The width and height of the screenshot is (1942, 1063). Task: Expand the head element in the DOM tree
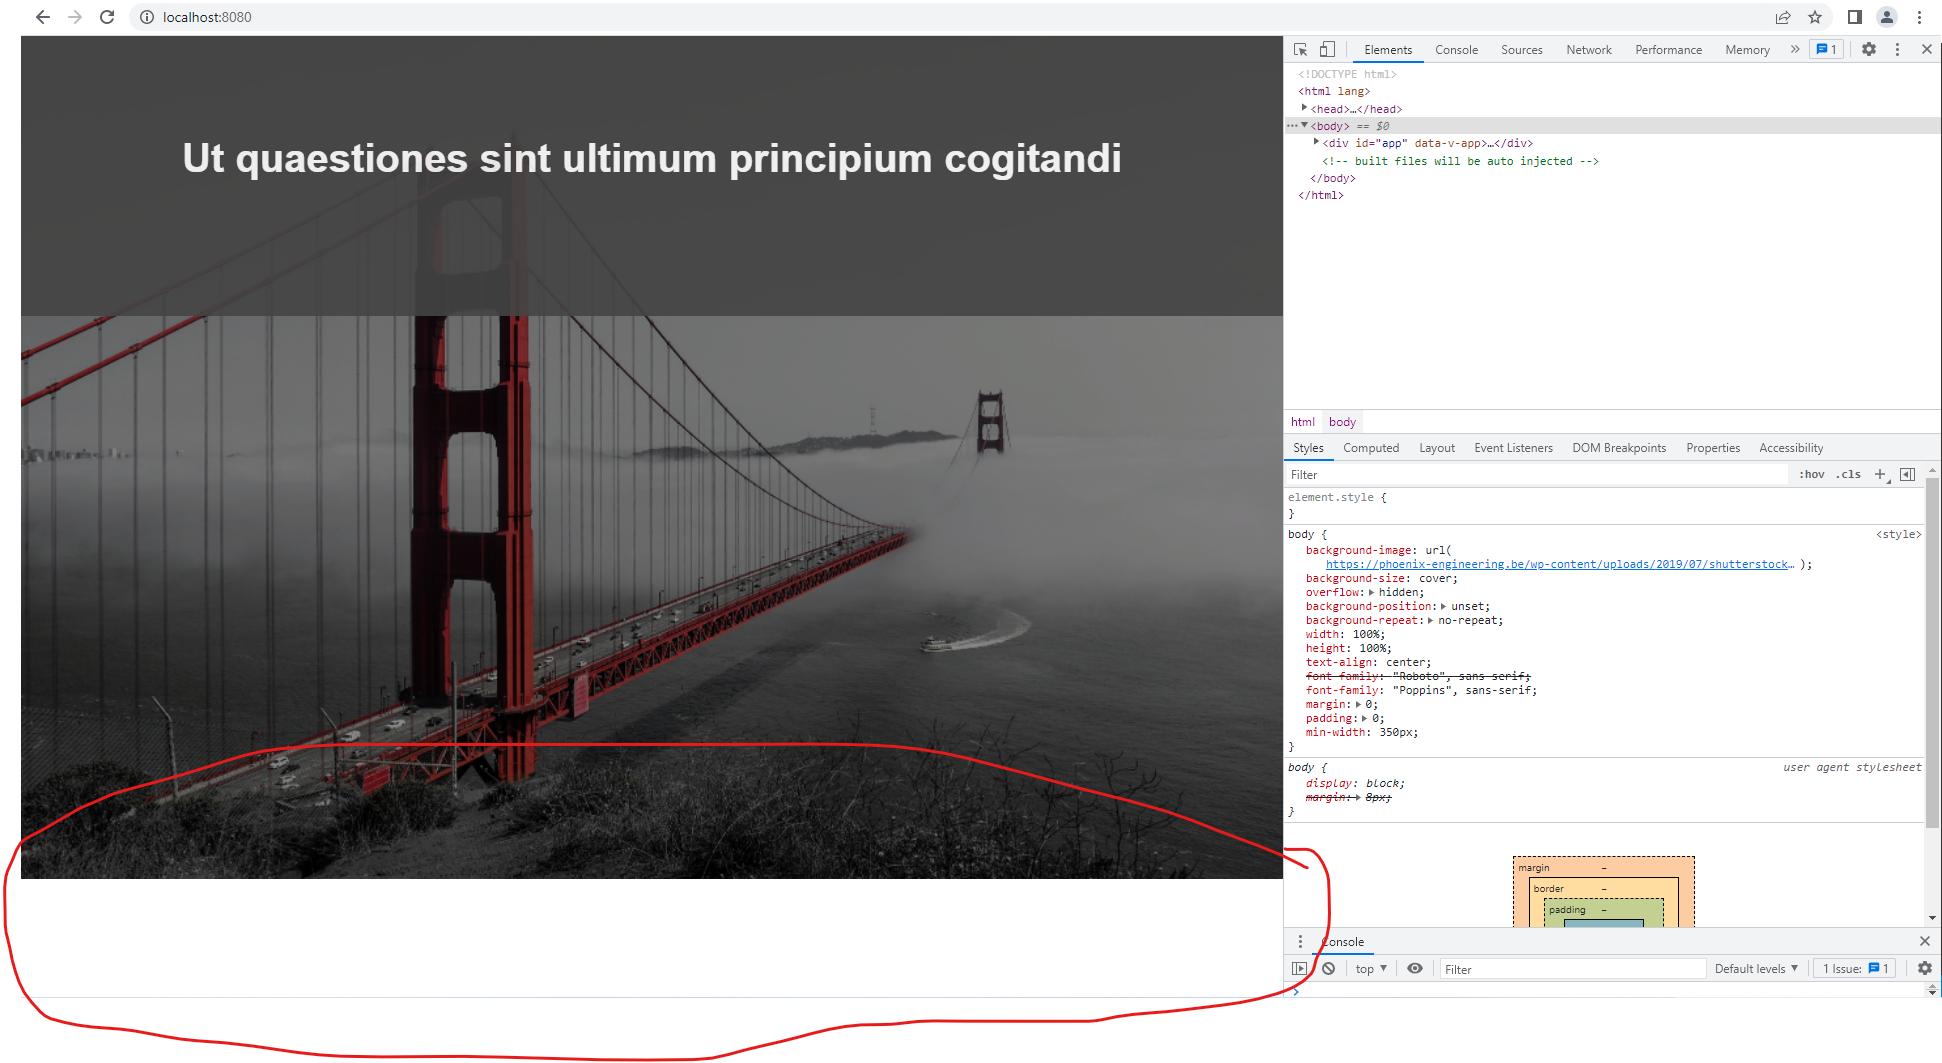click(x=1304, y=108)
